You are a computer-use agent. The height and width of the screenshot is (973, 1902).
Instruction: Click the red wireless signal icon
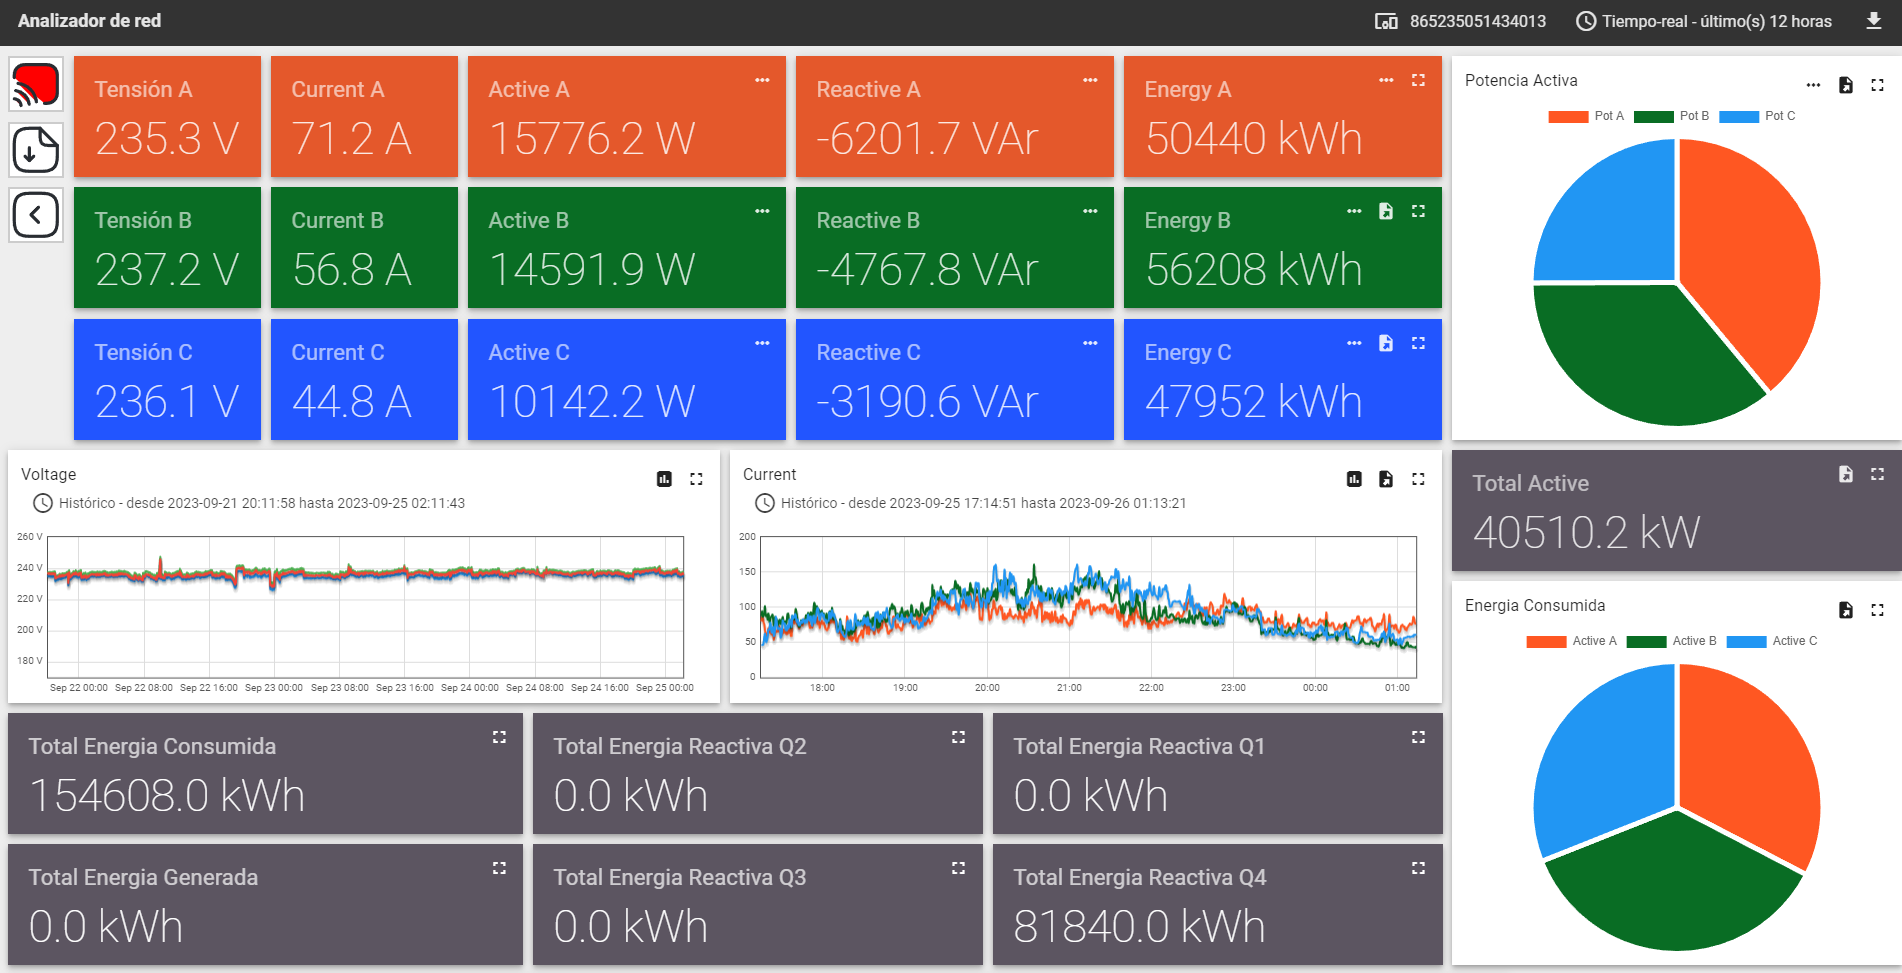(36, 84)
